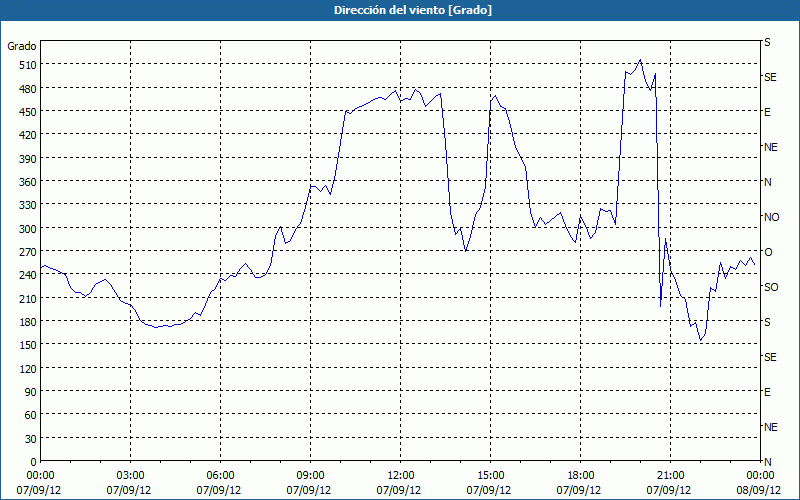Click the 270 degree axis label
Screen dimensions: 800x500
pyautogui.click(x=28, y=252)
